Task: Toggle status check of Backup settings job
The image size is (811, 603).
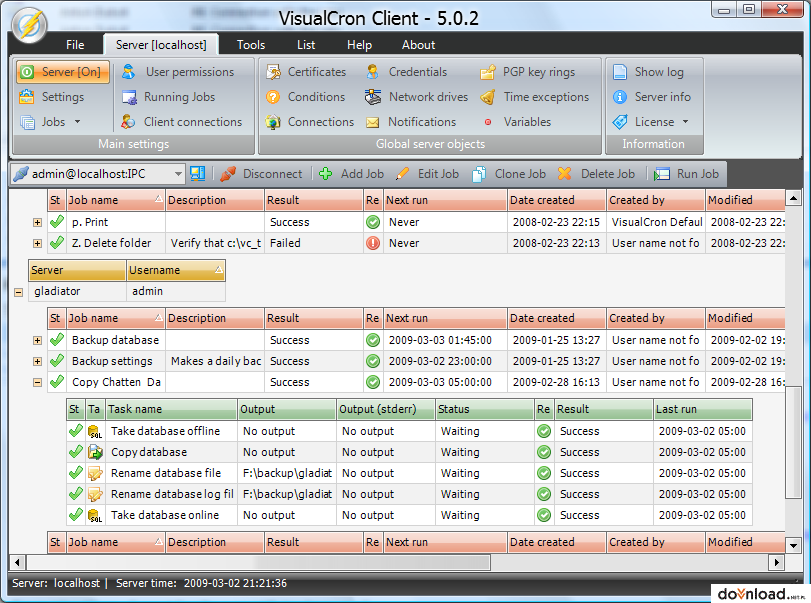Action: pyautogui.click(x=56, y=360)
